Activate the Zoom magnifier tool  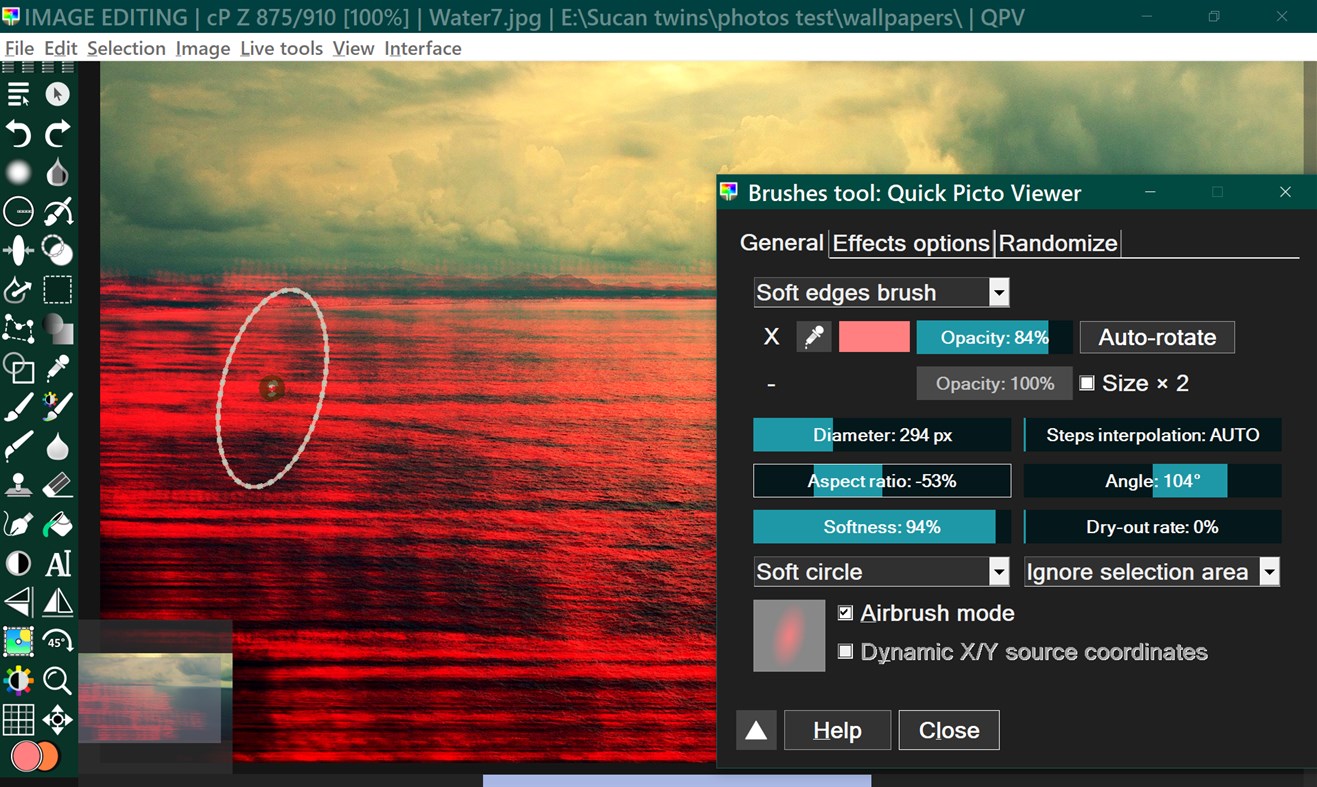tap(57, 680)
